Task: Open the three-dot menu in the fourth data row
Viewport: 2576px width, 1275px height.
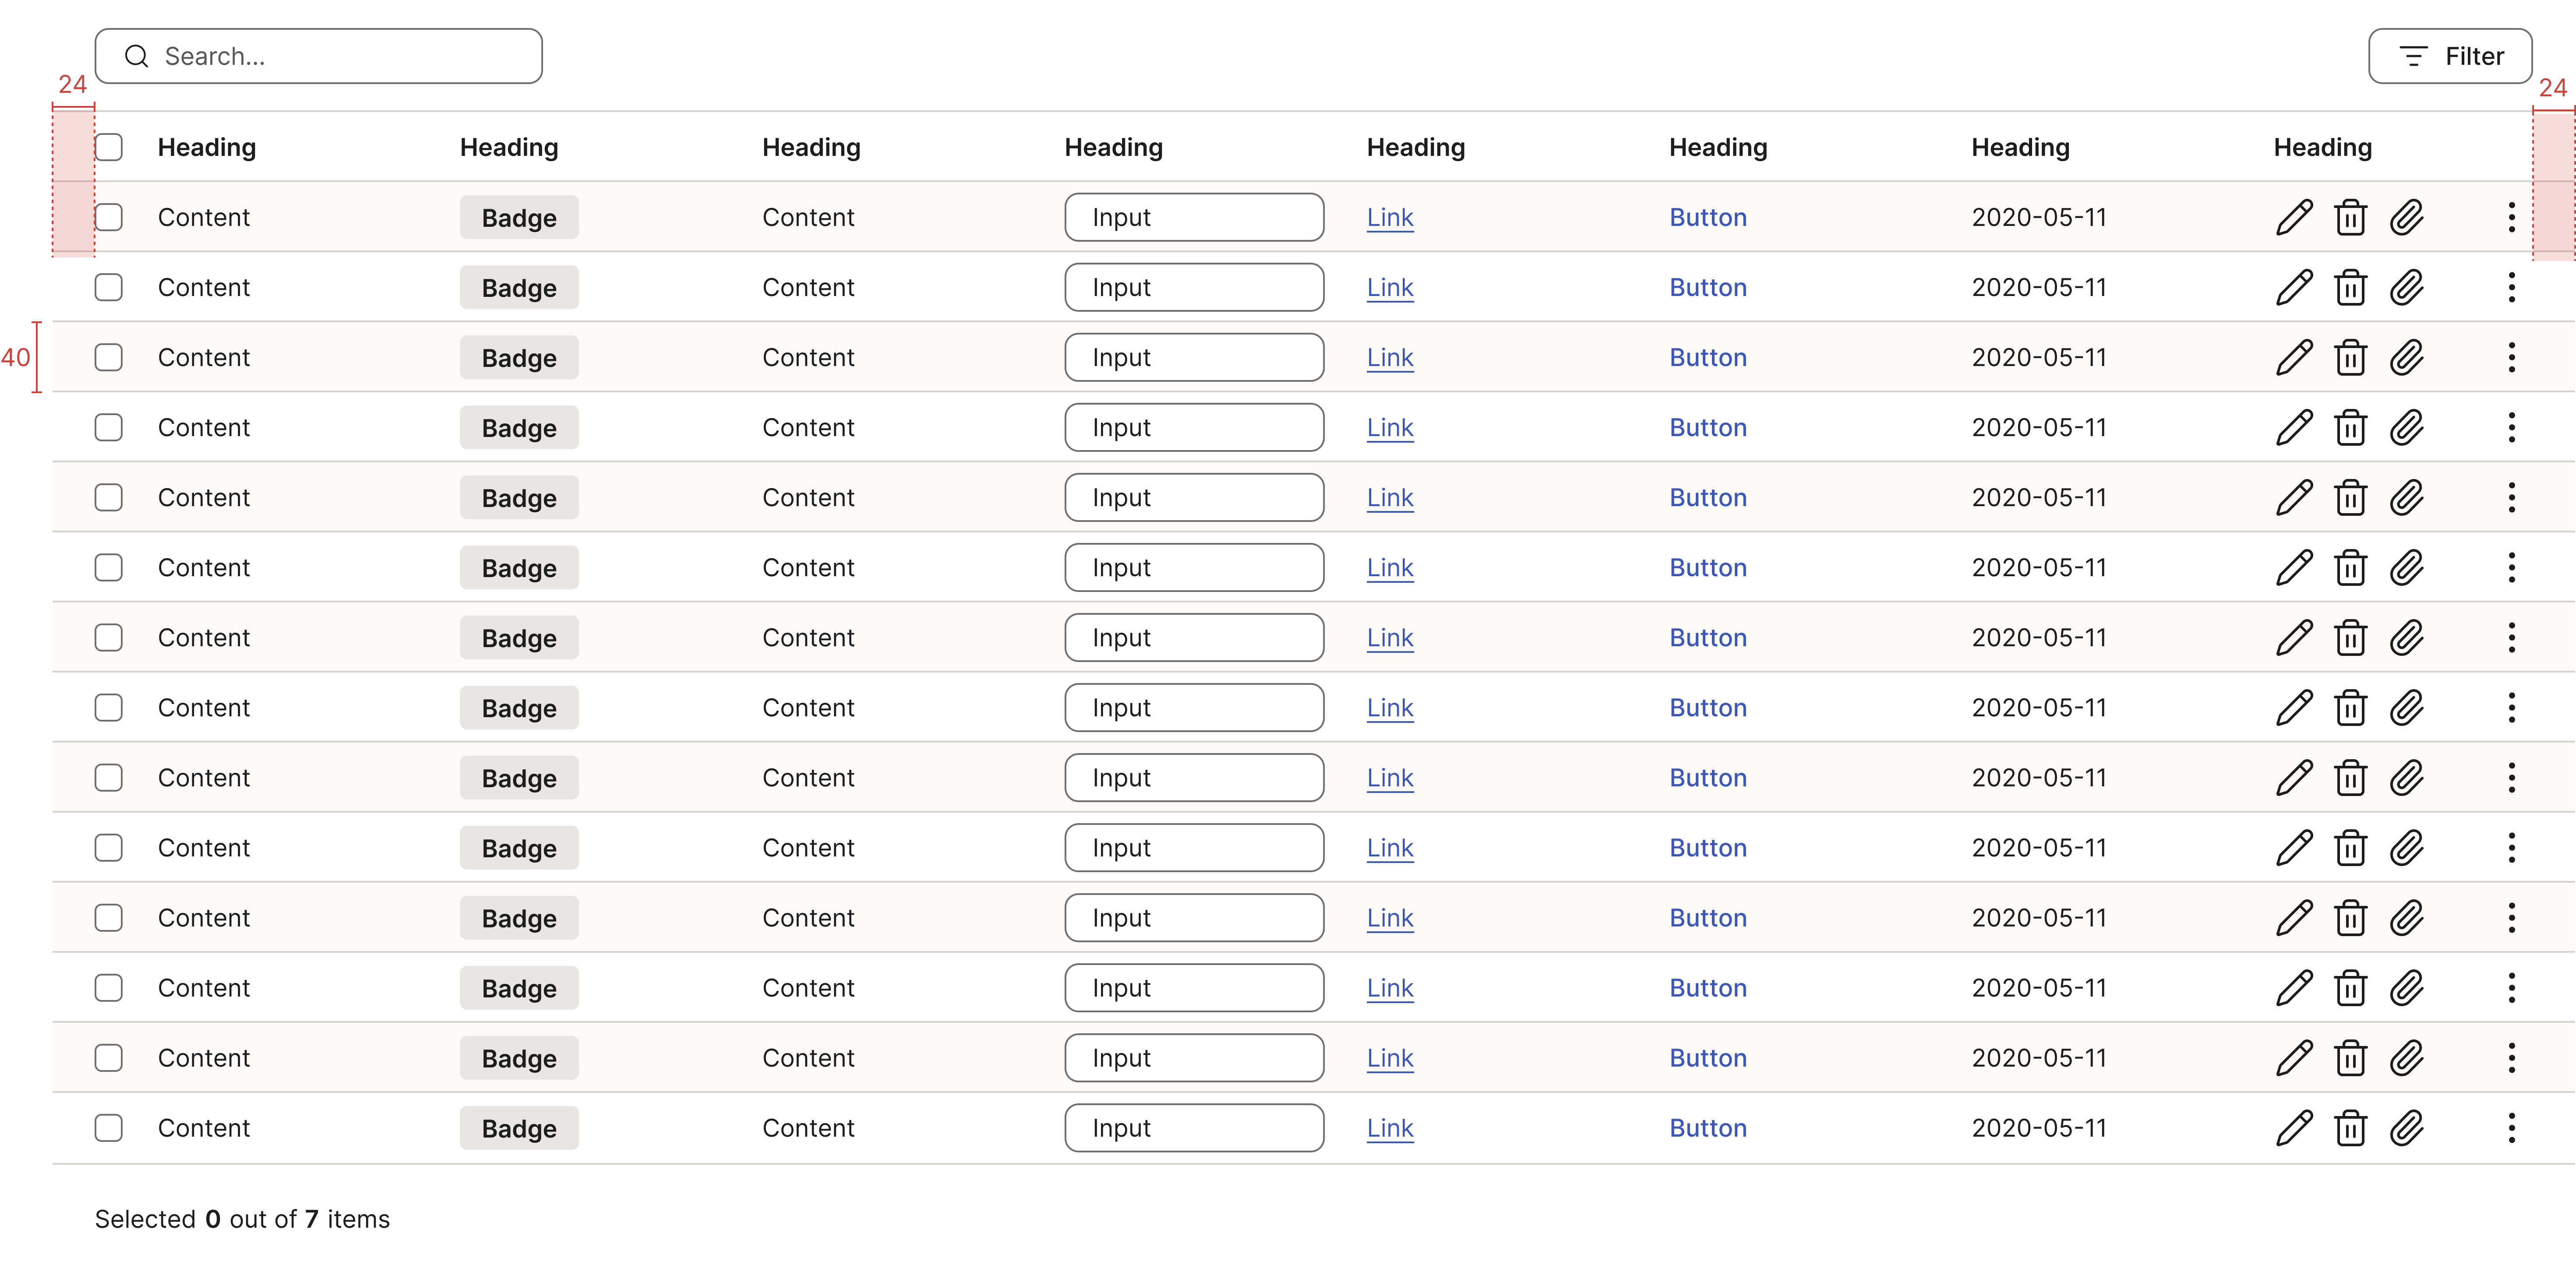Action: (x=2511, y=427)
